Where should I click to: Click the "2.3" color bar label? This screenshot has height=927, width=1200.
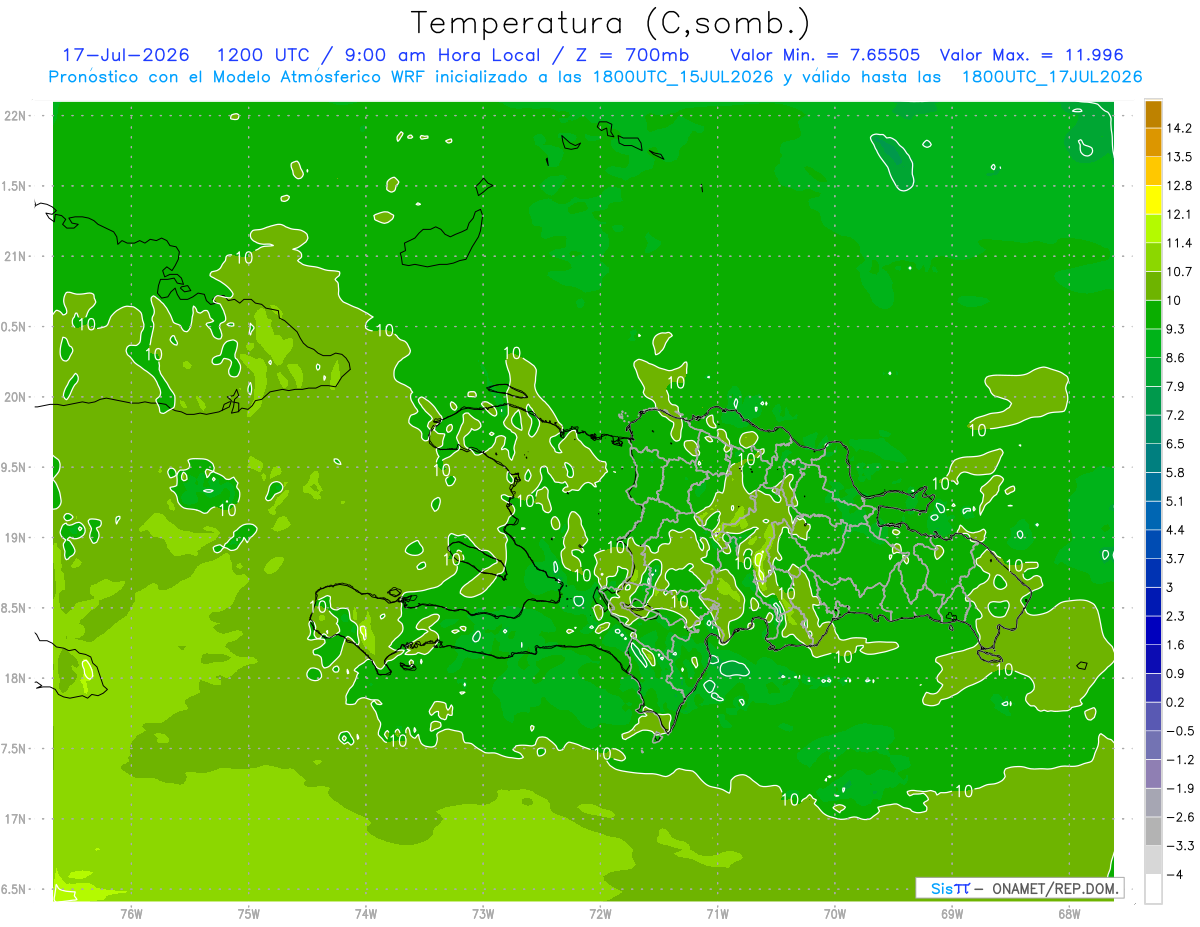[1176, 616]
